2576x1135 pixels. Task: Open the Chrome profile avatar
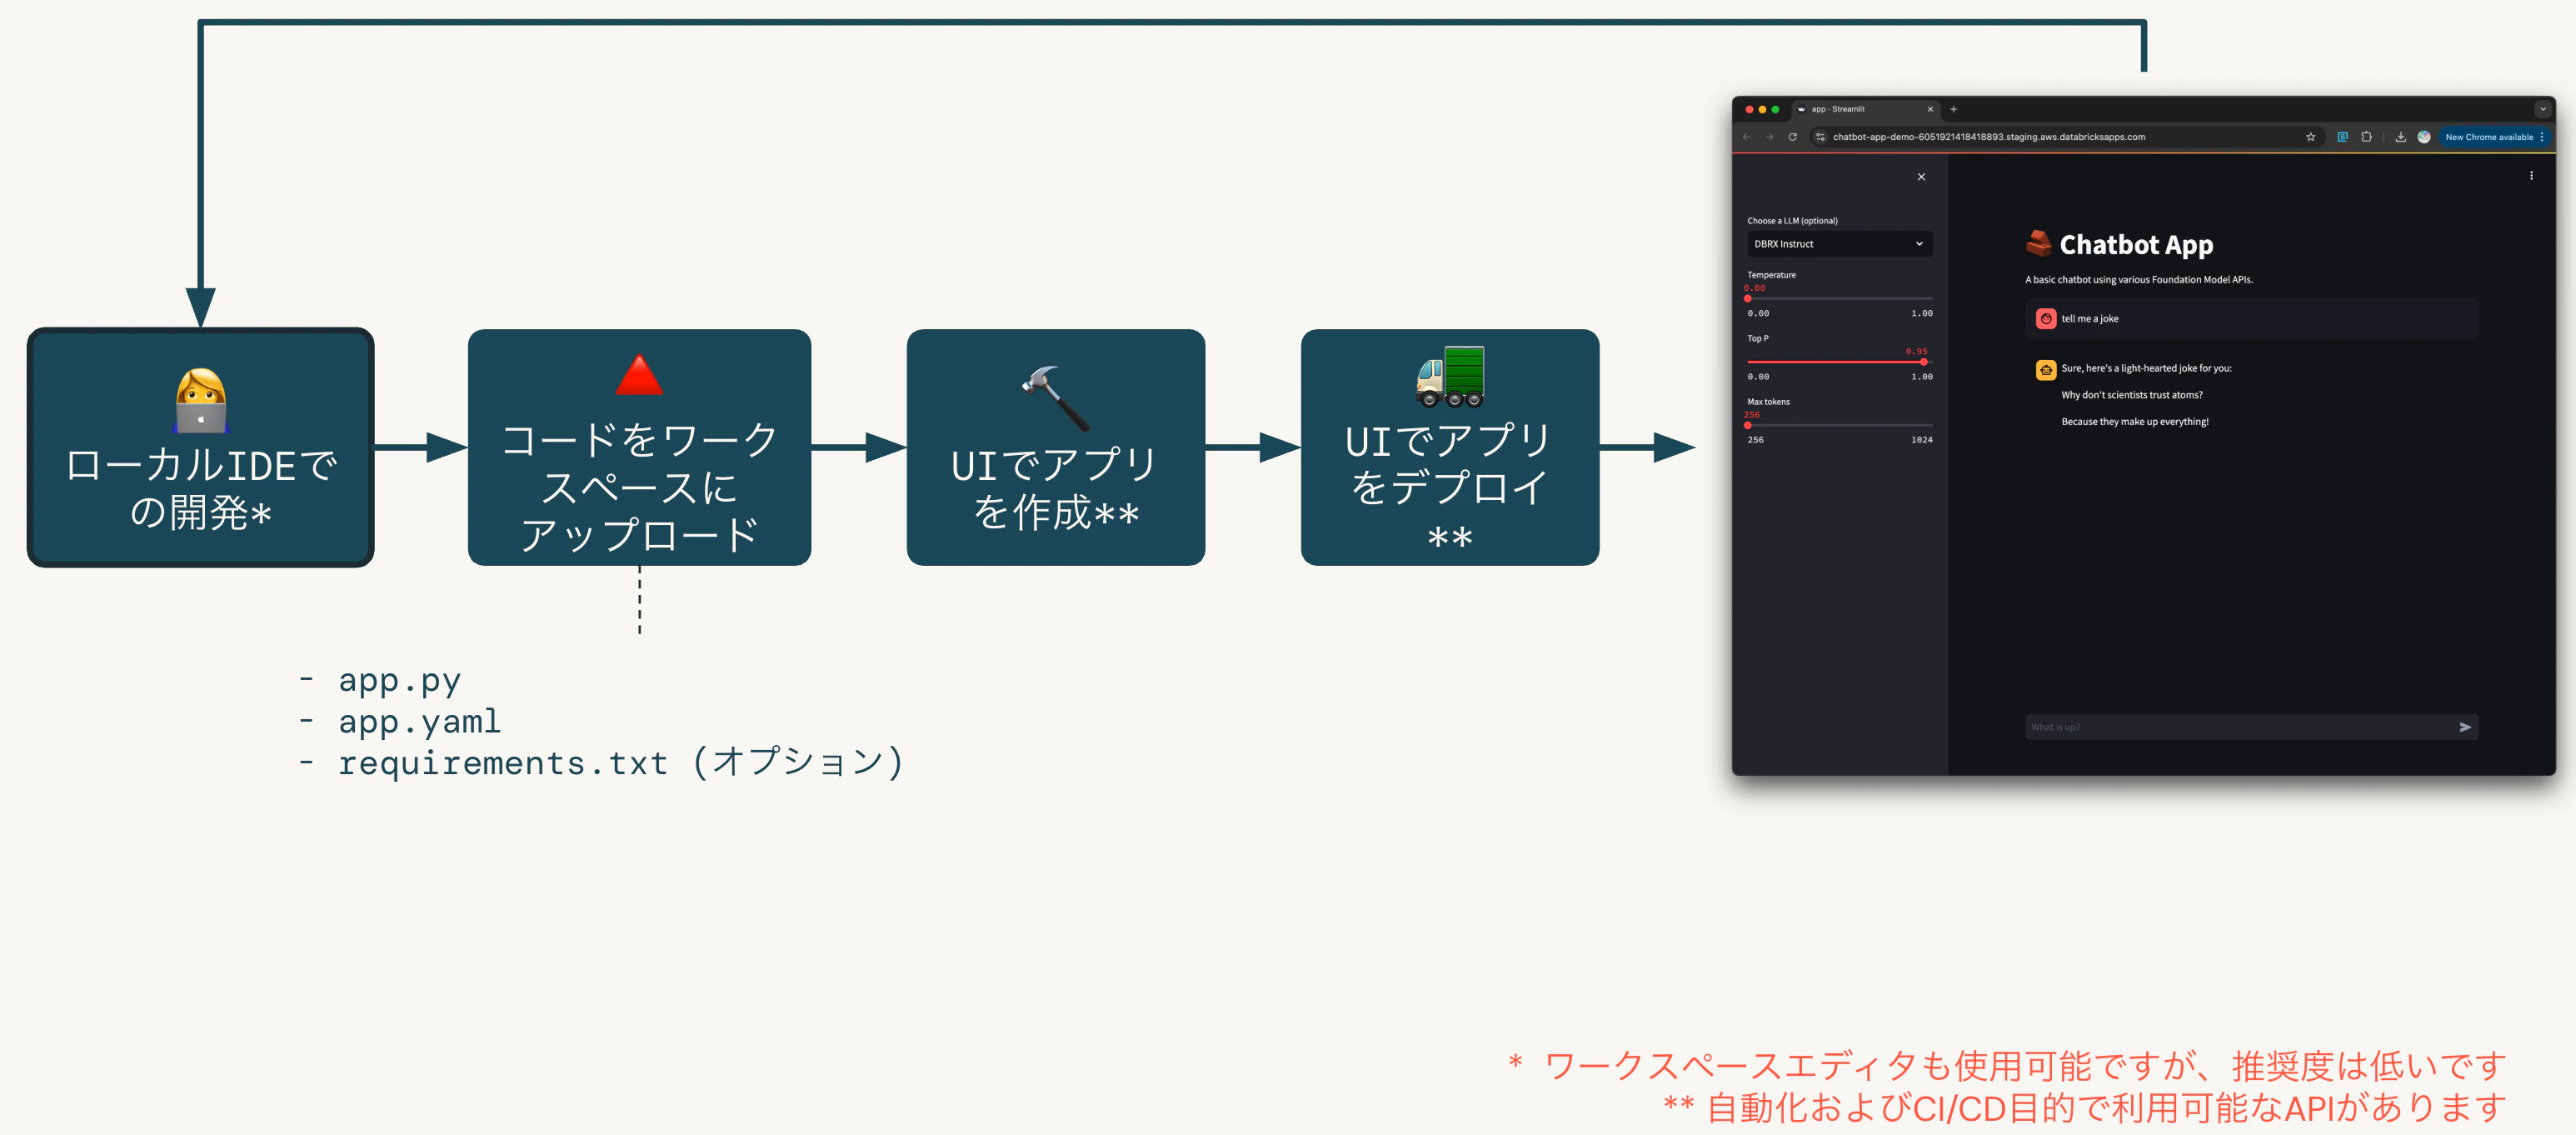[2424, 137]
